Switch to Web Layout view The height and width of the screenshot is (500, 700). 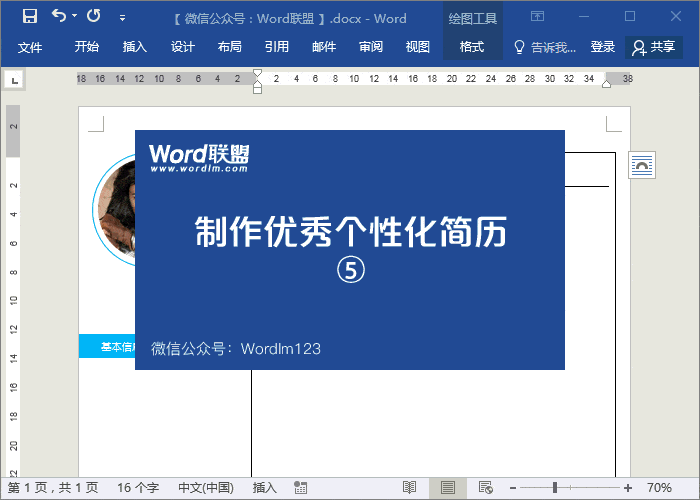(486, 488)
